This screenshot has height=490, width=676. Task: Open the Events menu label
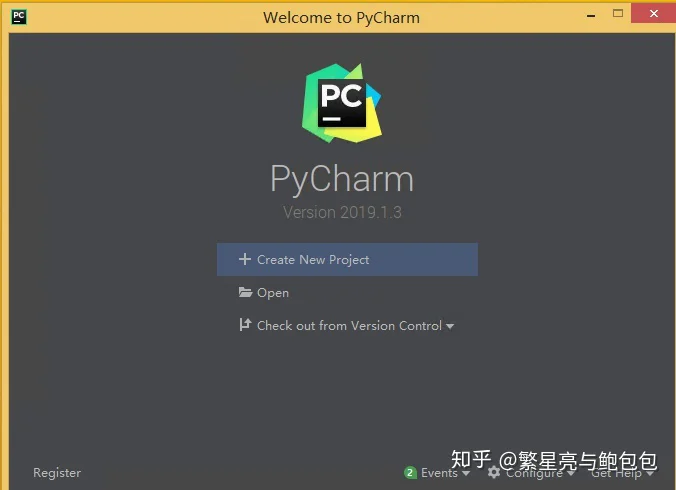[x=439, y=473]
